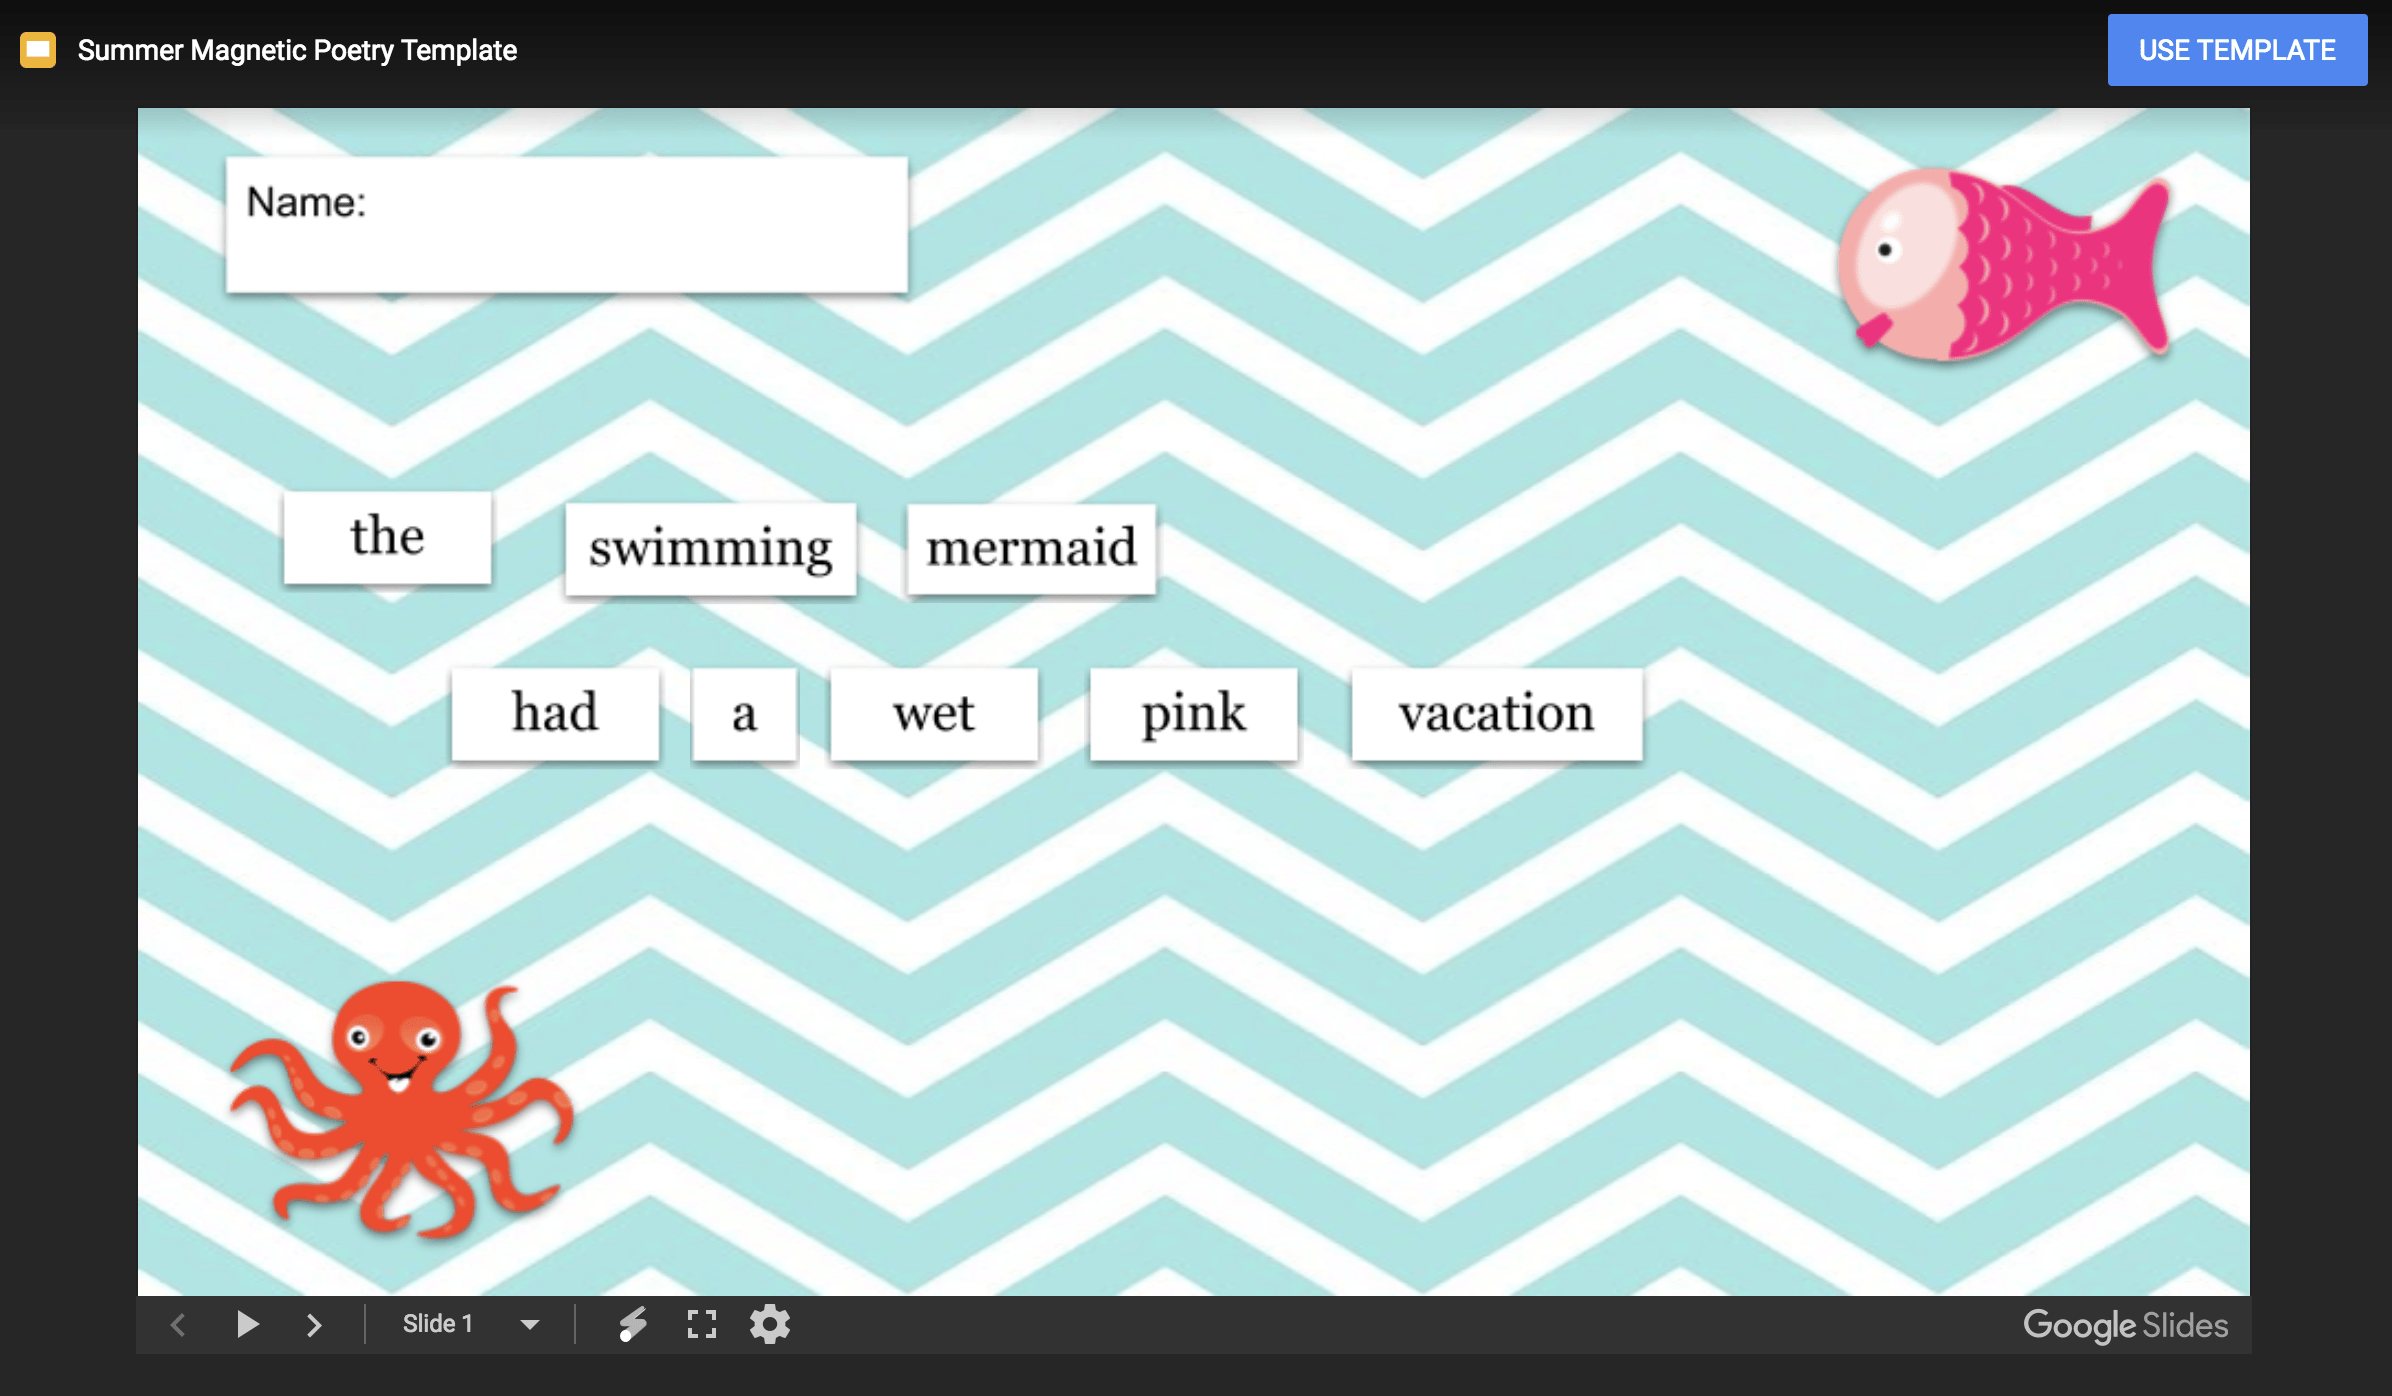The image size is (2392, 1396).
Task: Click the play presentation button
Action: tap(246, 1325)
